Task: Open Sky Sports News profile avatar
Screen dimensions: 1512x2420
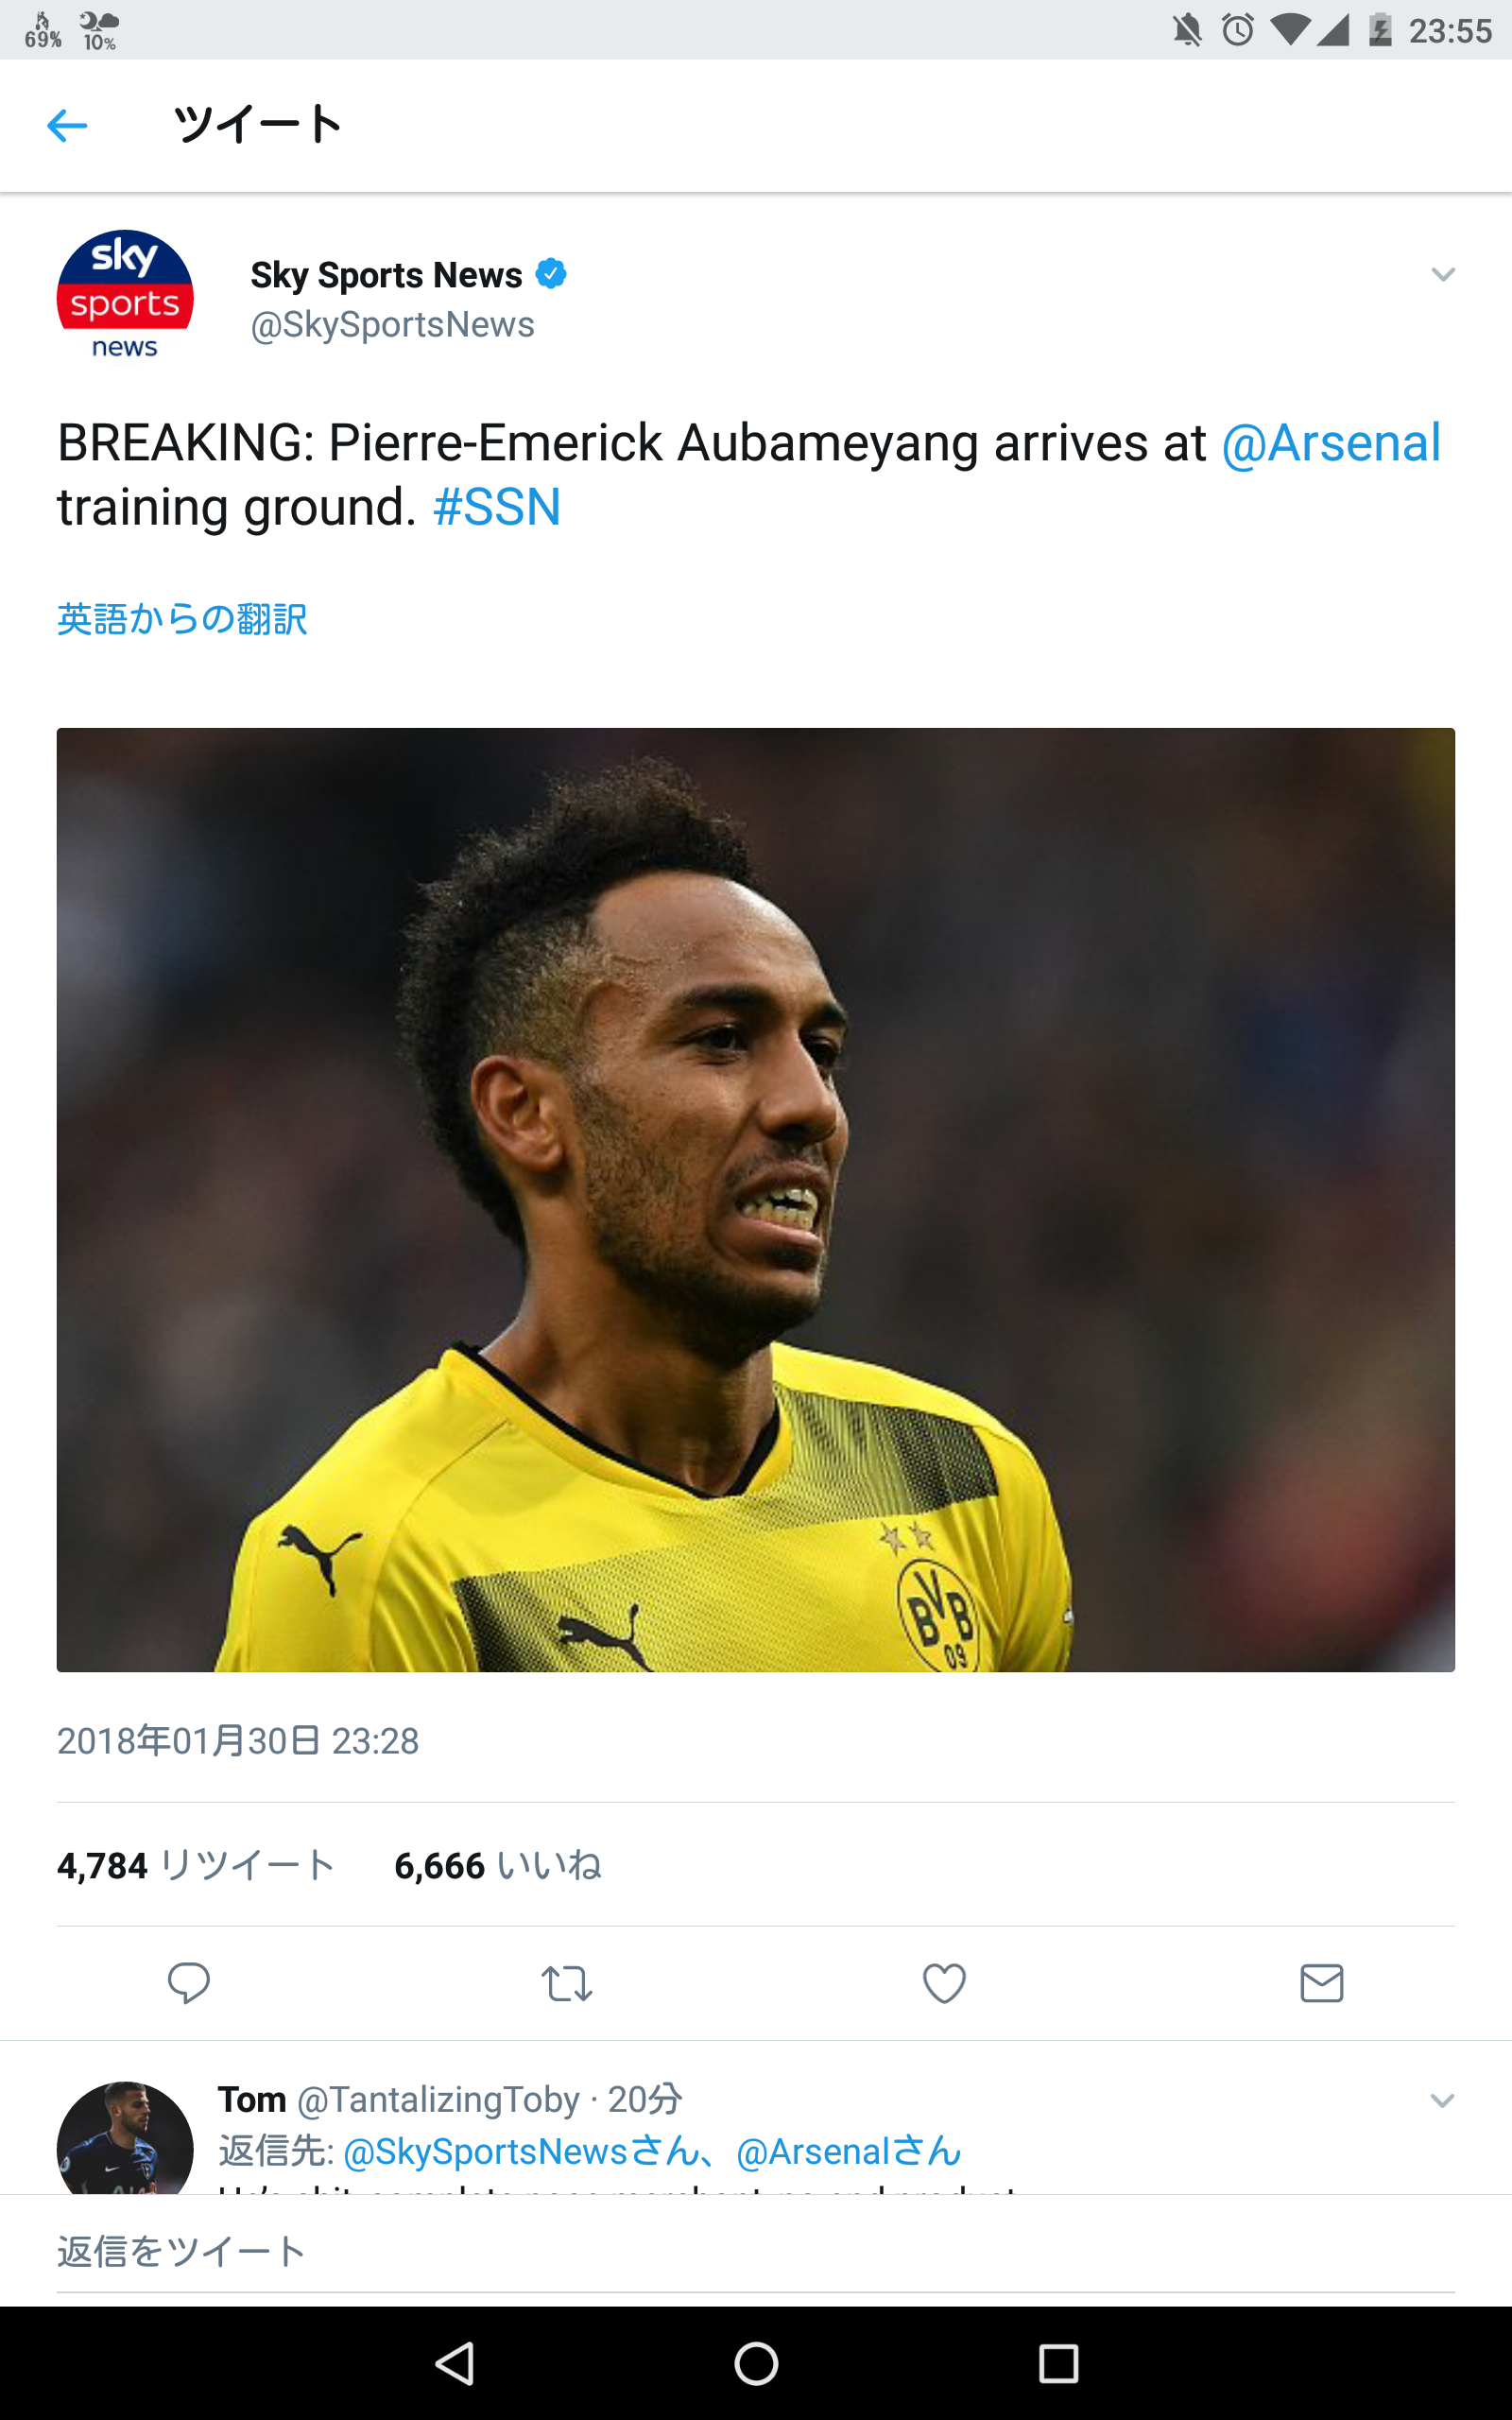Action: click(x=125, y=298)
